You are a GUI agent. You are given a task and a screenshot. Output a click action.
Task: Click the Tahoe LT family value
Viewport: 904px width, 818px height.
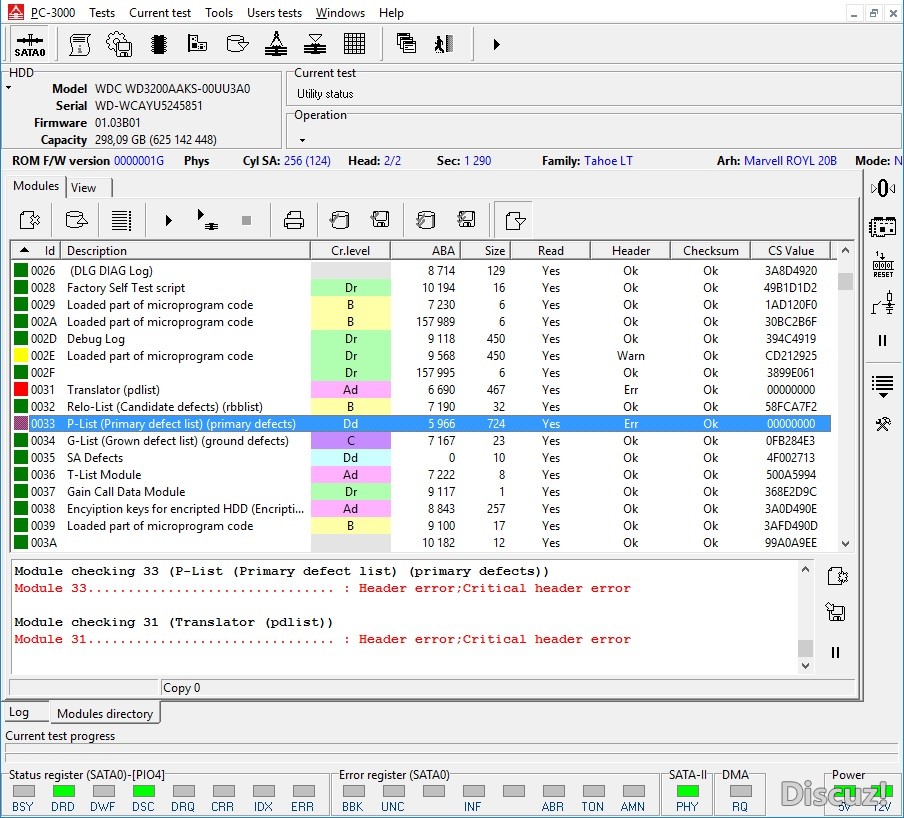(608, 161)
